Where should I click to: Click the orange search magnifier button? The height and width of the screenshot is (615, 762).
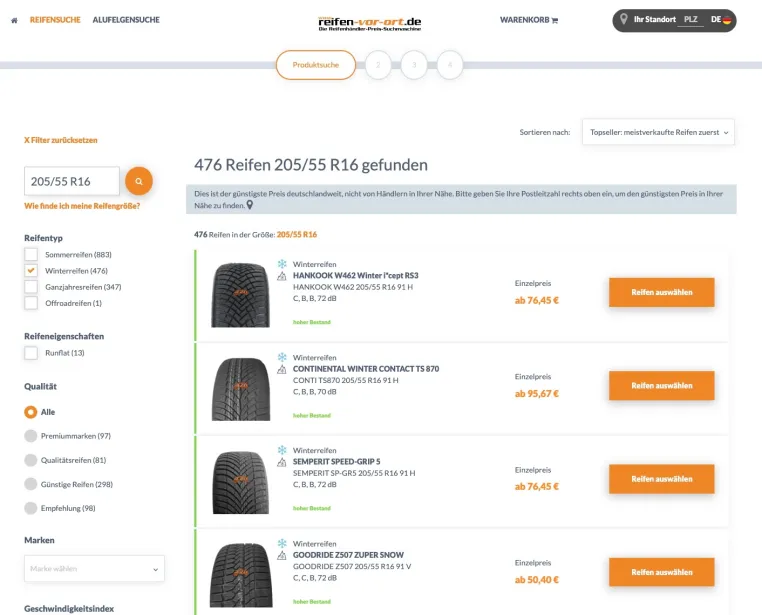tap(139, 181)
